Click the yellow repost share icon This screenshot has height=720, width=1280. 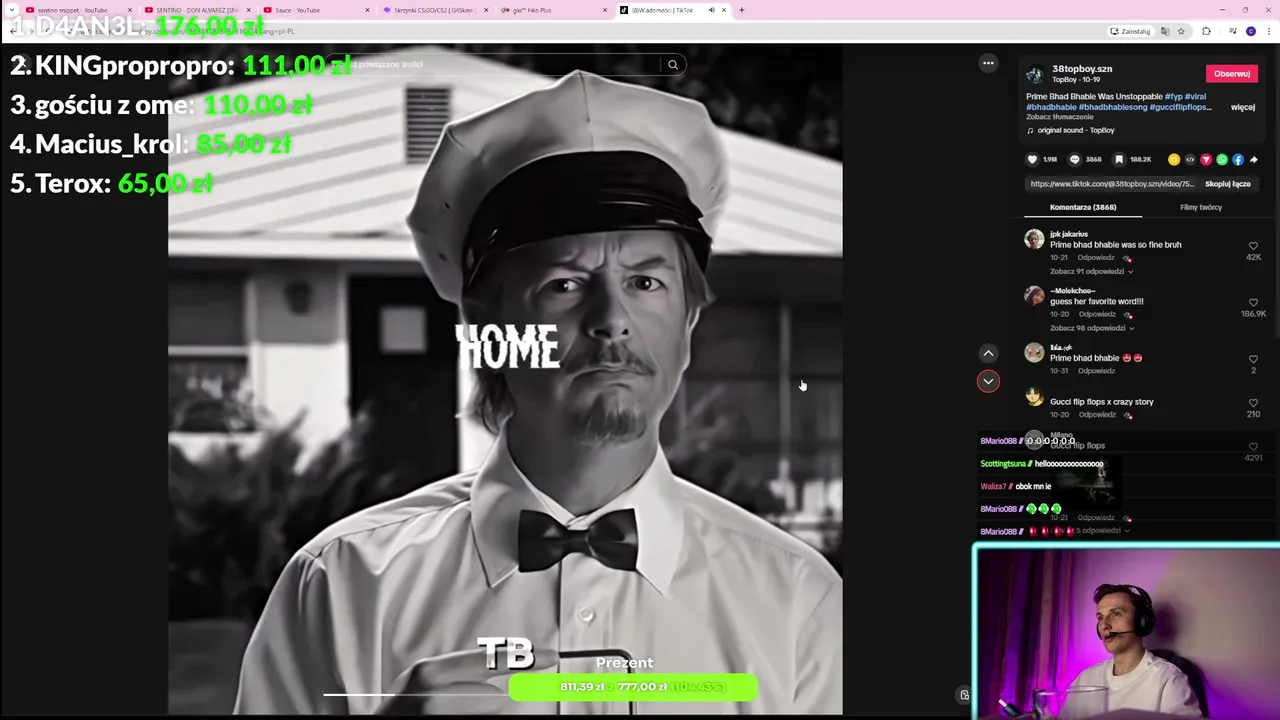[1174, 159]
